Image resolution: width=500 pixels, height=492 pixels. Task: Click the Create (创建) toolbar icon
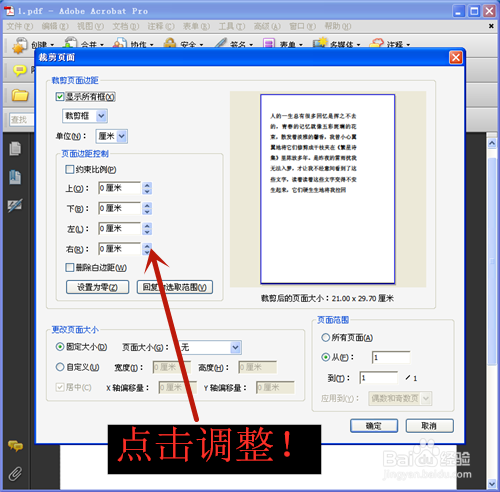click(20, 45)
